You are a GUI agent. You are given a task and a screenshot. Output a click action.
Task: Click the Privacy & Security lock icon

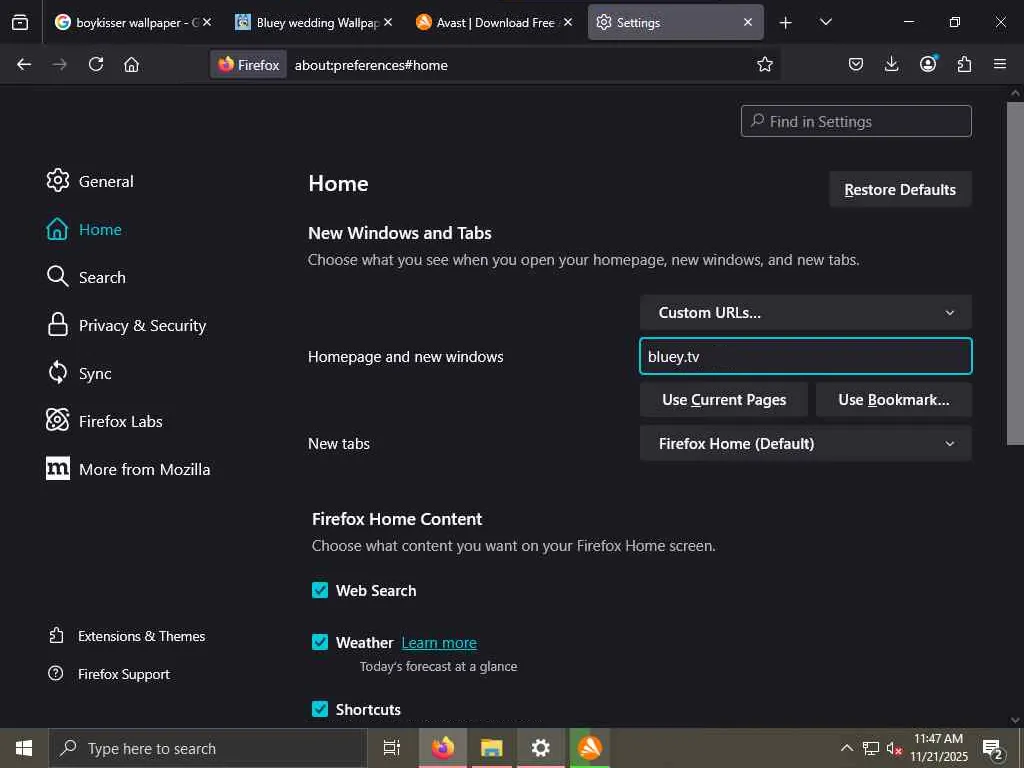(57, 325)
